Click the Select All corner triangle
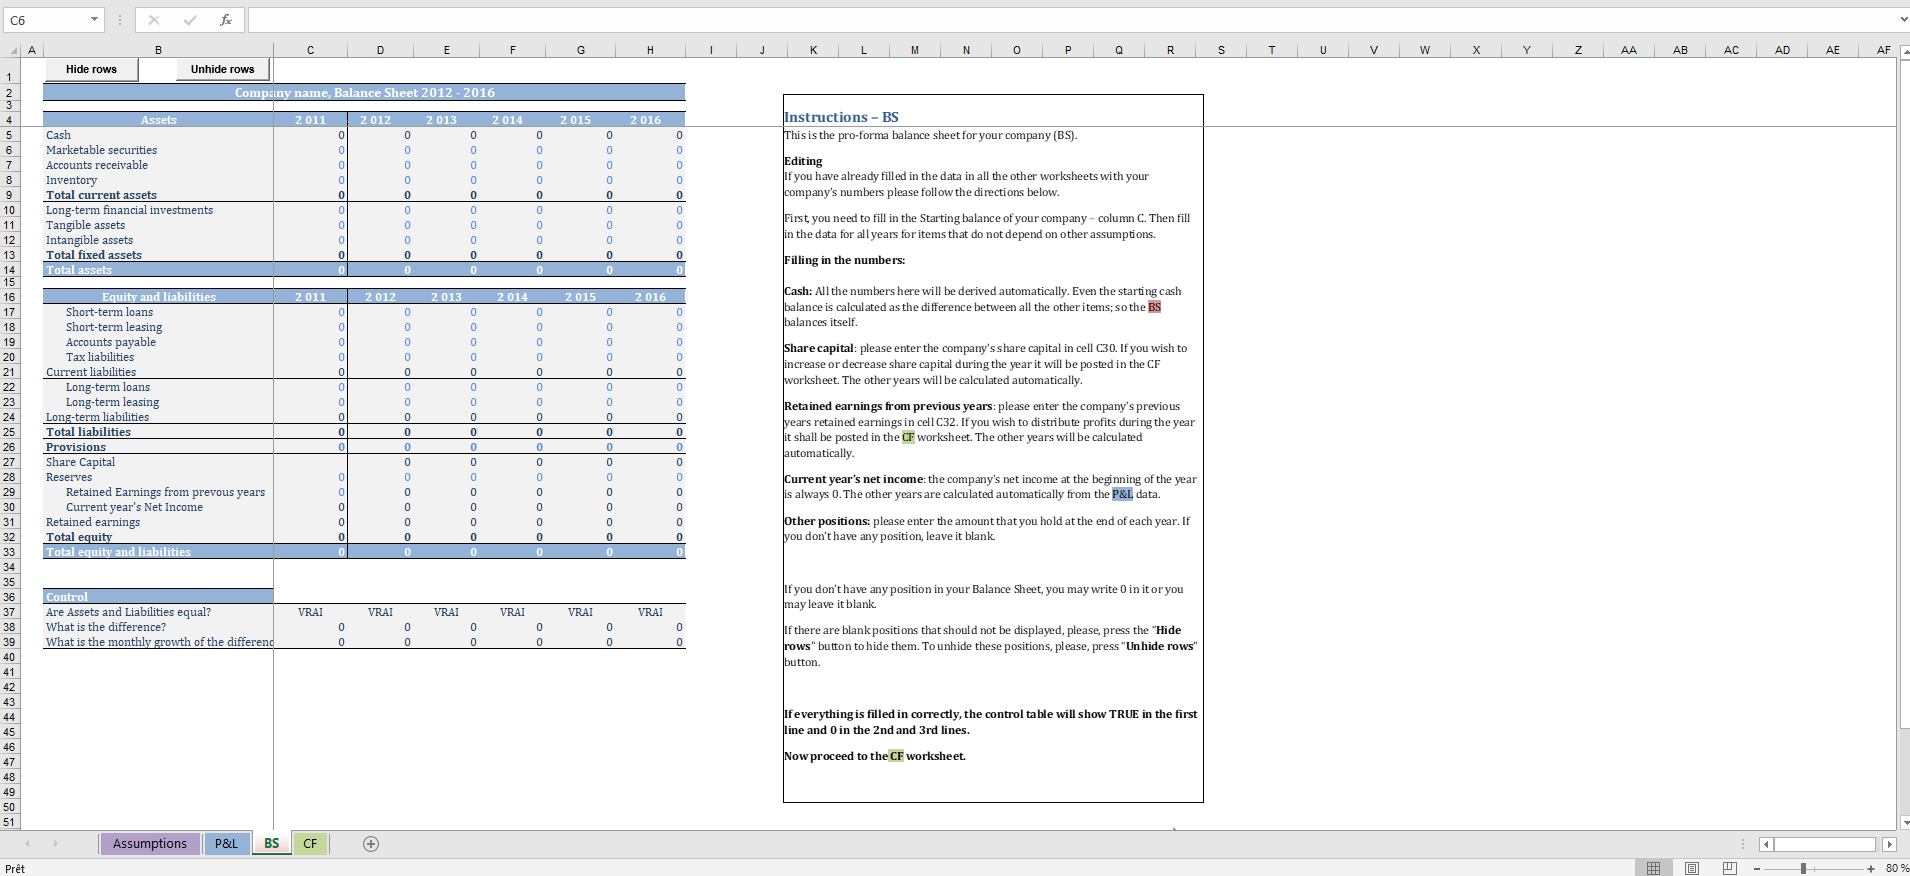Viewport: 1910px width, 876px height. [11, 50]
